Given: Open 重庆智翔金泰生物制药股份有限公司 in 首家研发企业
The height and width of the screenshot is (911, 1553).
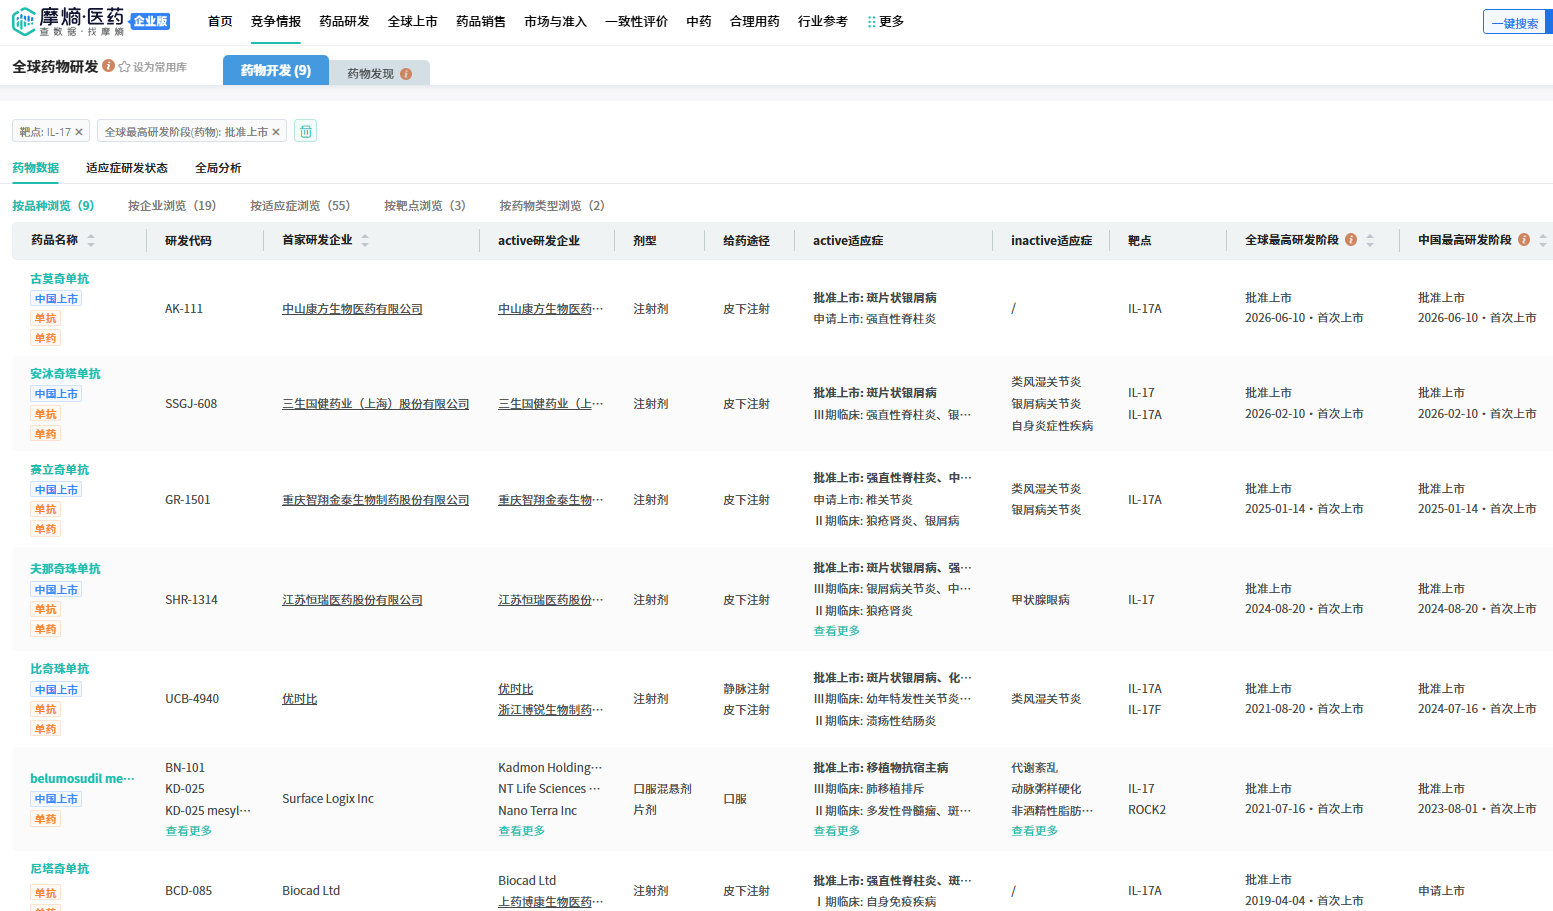Looking at the screenshot, I should pos(375,500).
